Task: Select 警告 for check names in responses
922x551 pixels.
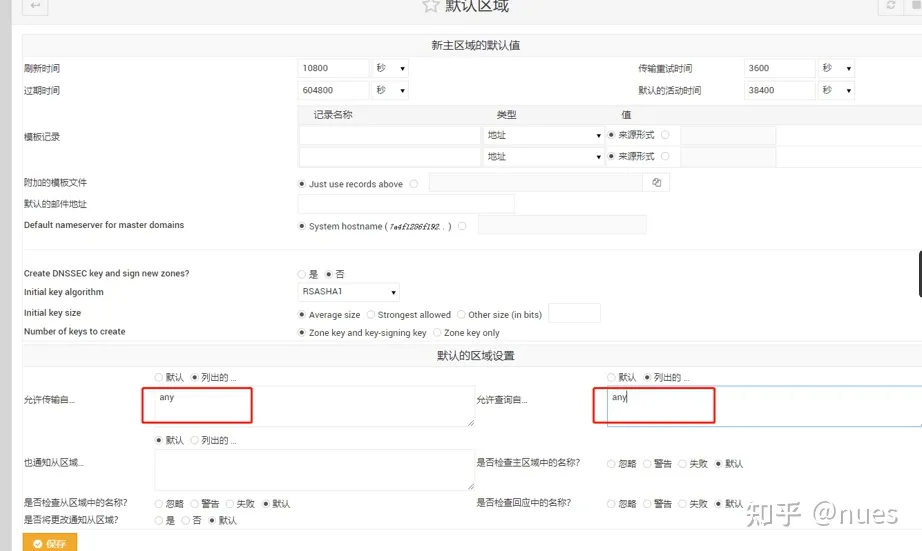Action: click(x=647, y=503)
